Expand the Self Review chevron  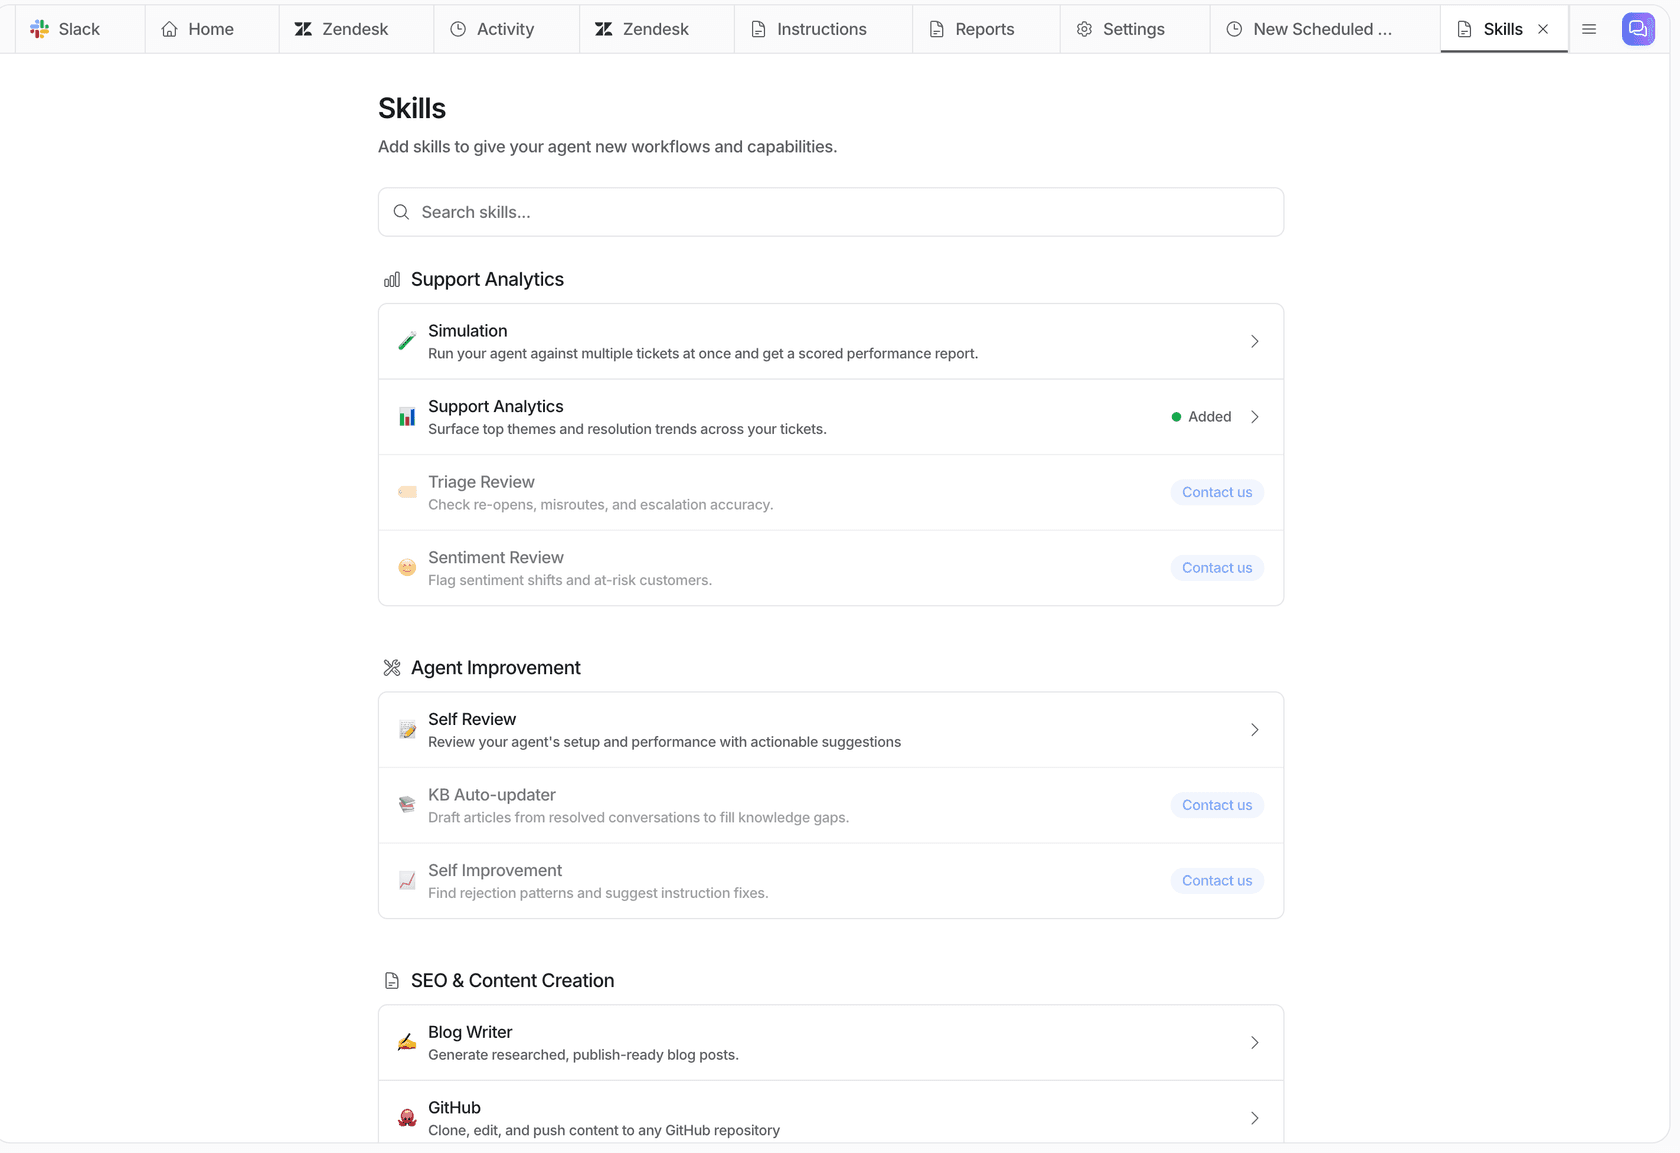1255,730
